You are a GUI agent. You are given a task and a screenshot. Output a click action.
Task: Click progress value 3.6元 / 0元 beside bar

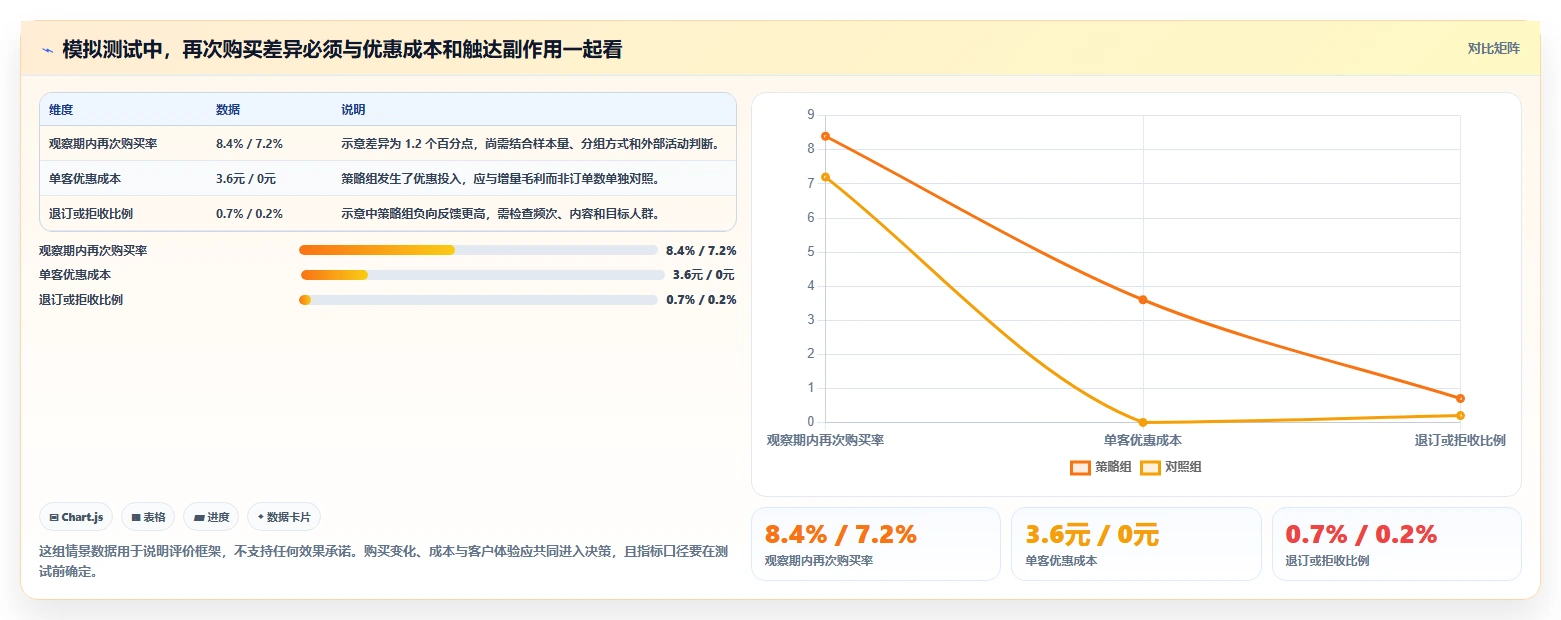click(704, 275)
